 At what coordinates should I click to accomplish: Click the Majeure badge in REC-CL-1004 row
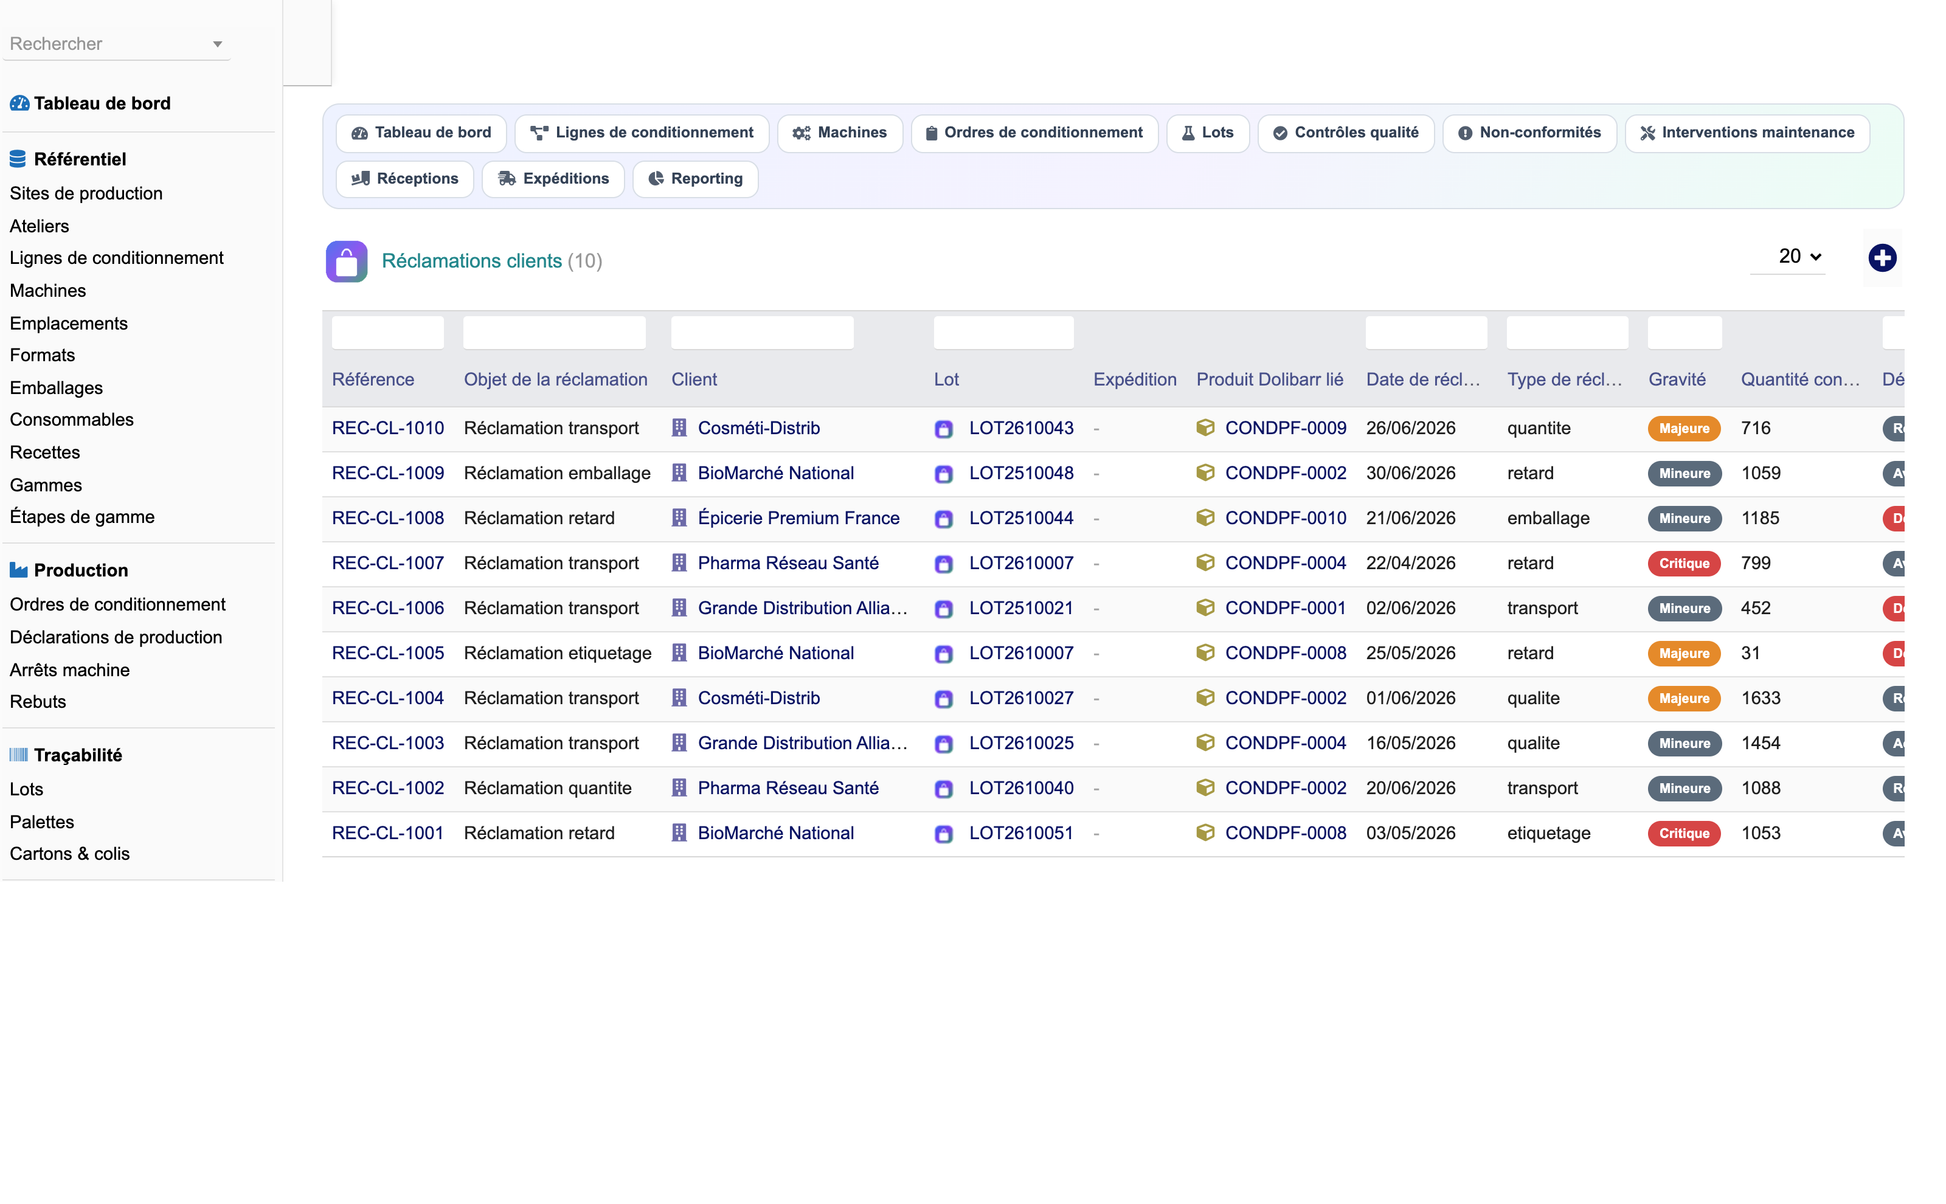1684,699
